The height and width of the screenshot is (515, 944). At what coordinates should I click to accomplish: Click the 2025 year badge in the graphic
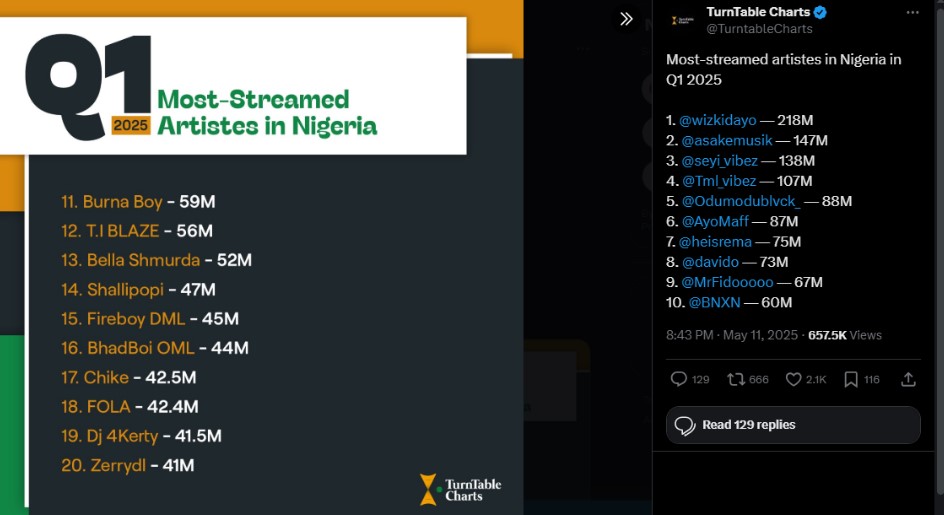(x=131, y=125)
